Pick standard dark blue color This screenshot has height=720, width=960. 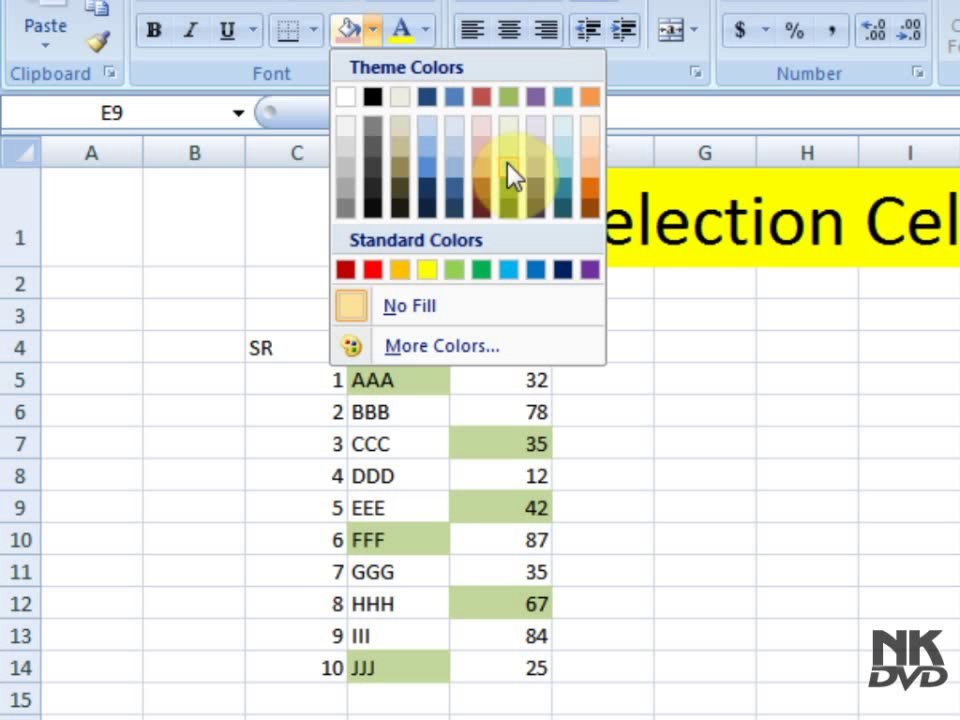tap(563, 269)
